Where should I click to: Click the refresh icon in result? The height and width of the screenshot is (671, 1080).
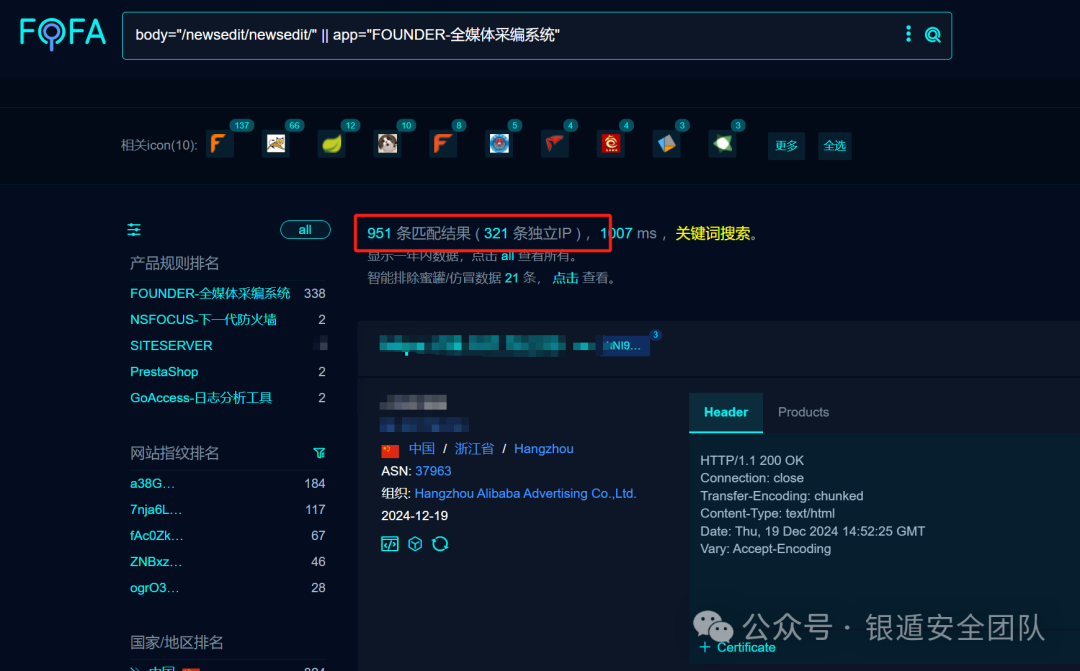440,544
